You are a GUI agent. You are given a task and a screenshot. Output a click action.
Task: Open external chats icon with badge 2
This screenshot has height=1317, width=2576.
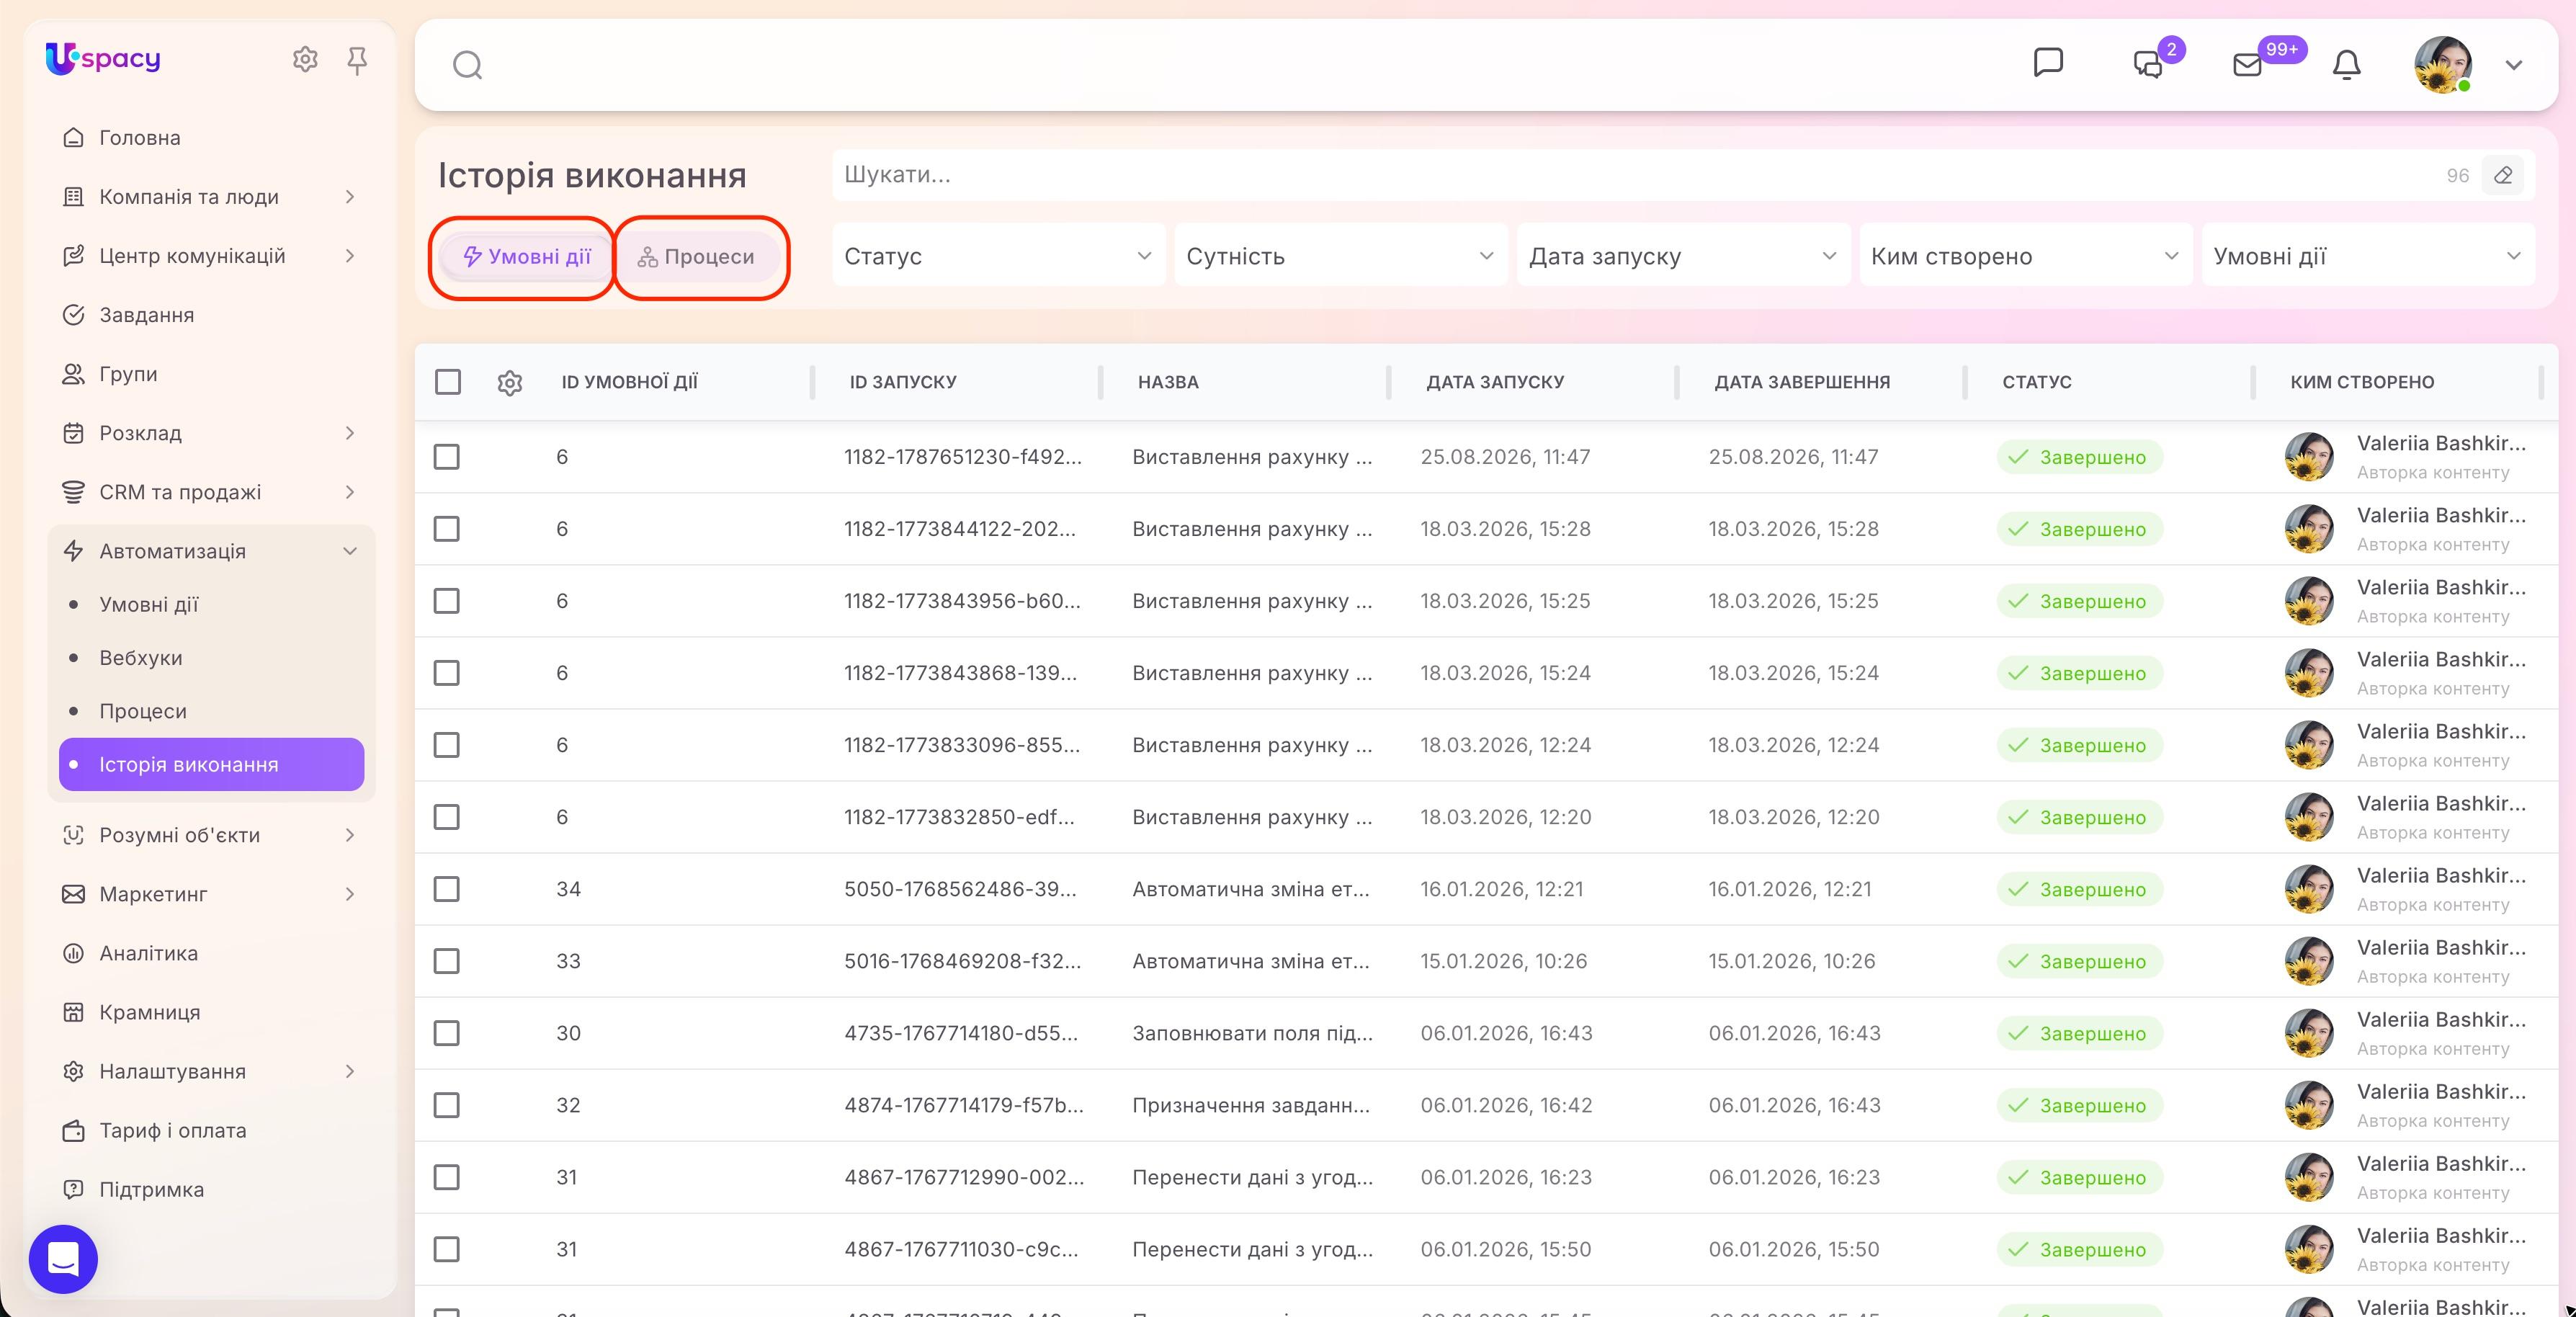click(2147, 65)
